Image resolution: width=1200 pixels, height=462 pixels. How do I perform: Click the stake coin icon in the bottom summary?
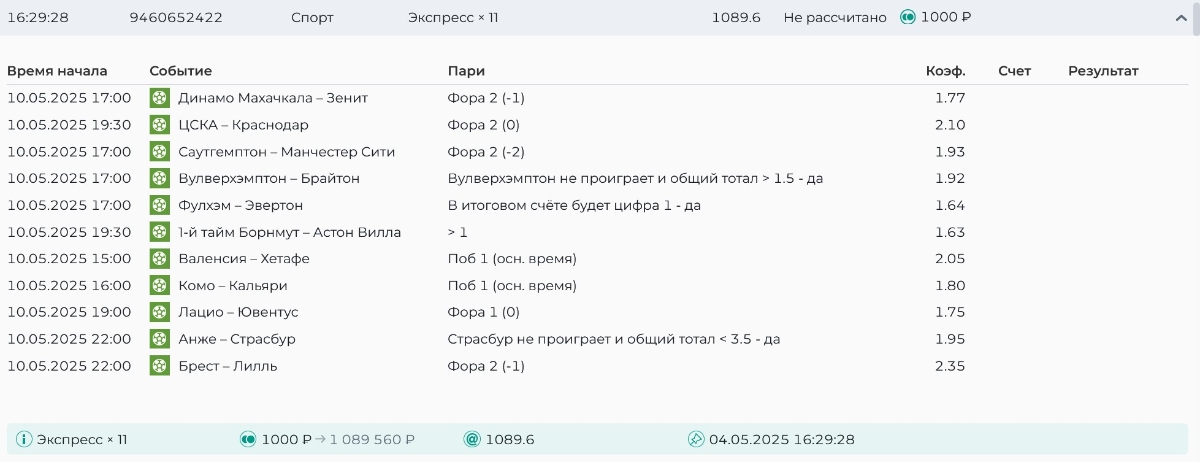point(248,440)
